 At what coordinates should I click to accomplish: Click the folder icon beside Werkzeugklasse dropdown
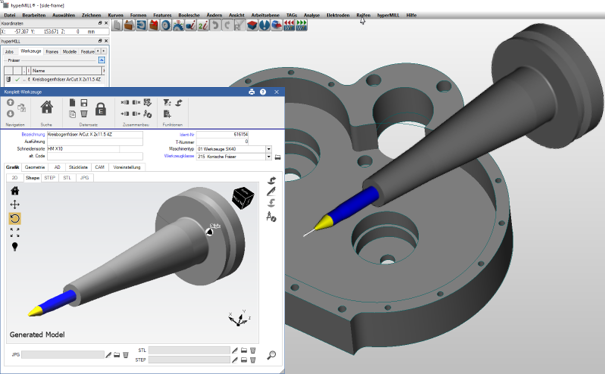click(x=277, y=157)
